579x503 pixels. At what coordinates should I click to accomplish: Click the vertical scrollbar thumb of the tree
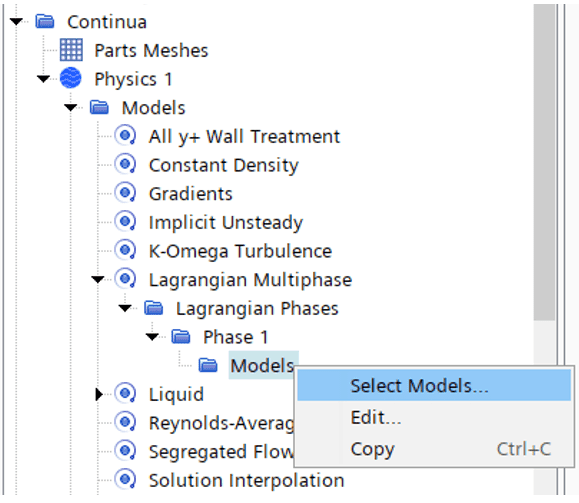545,162
